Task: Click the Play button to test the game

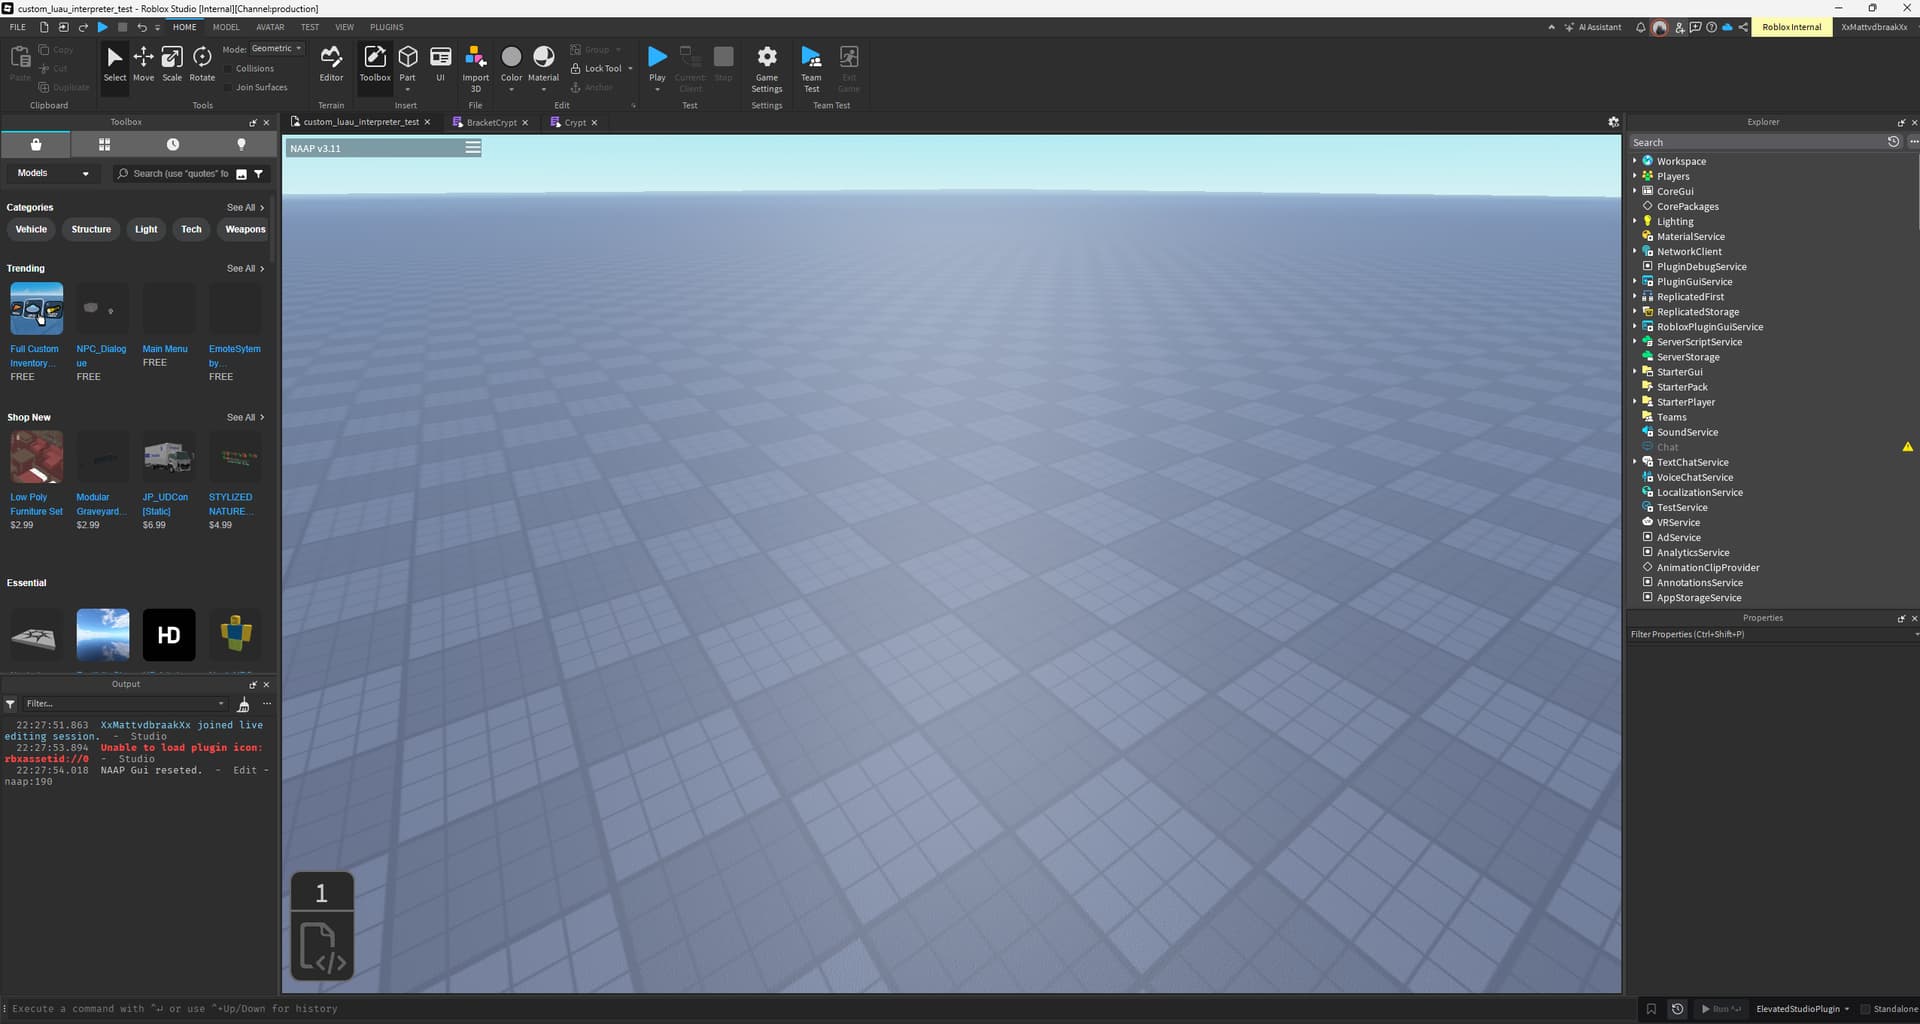Action: coord(657,58)
